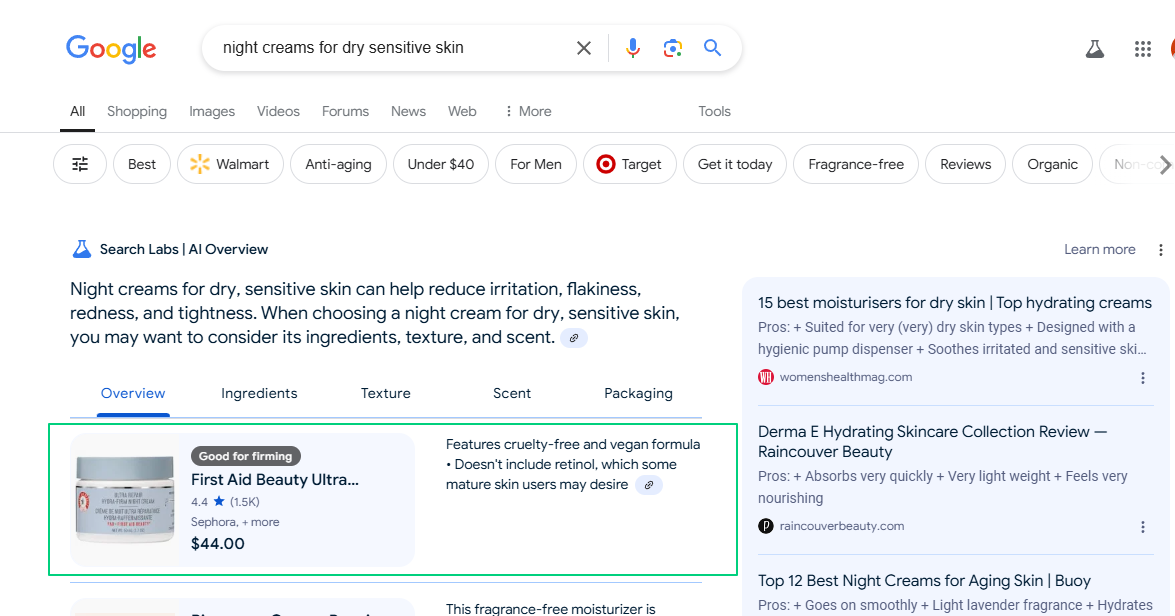Apply the Under $40 filter chip
Image resolution: width=1175 pixels, height=616 pixels.
[441, 164]
